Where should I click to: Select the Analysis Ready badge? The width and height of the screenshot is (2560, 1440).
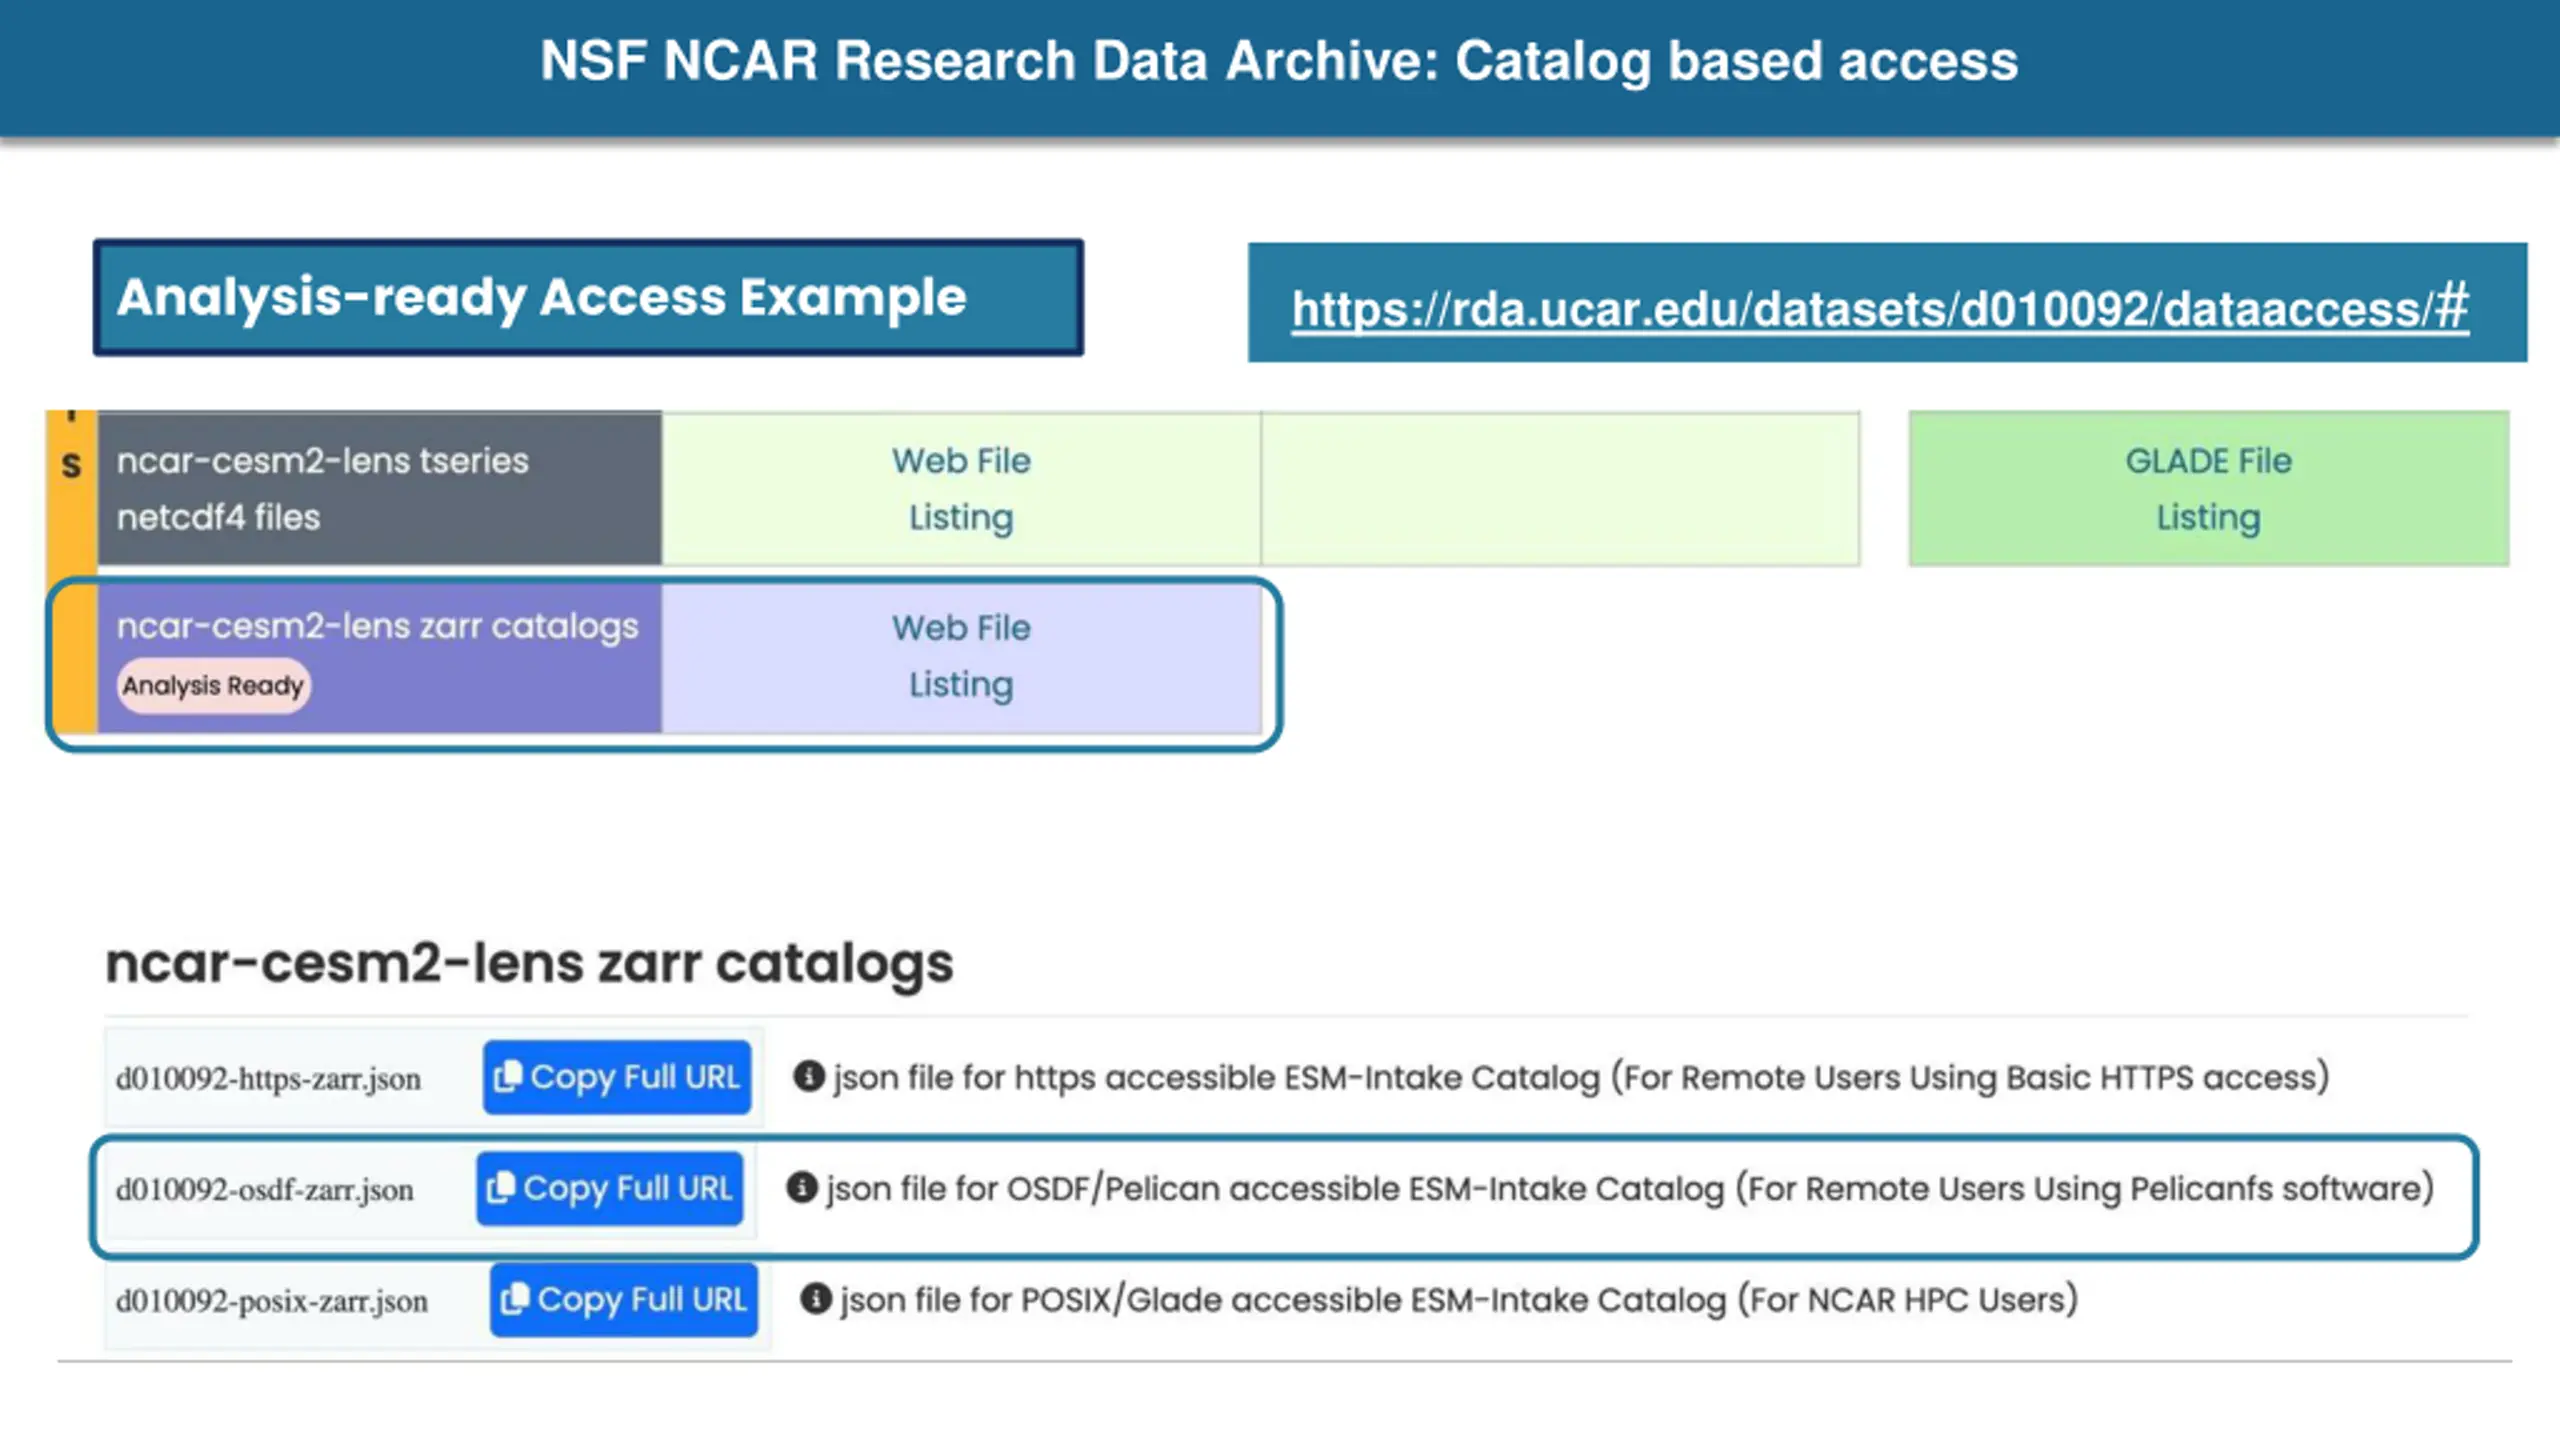click(213, 686)
